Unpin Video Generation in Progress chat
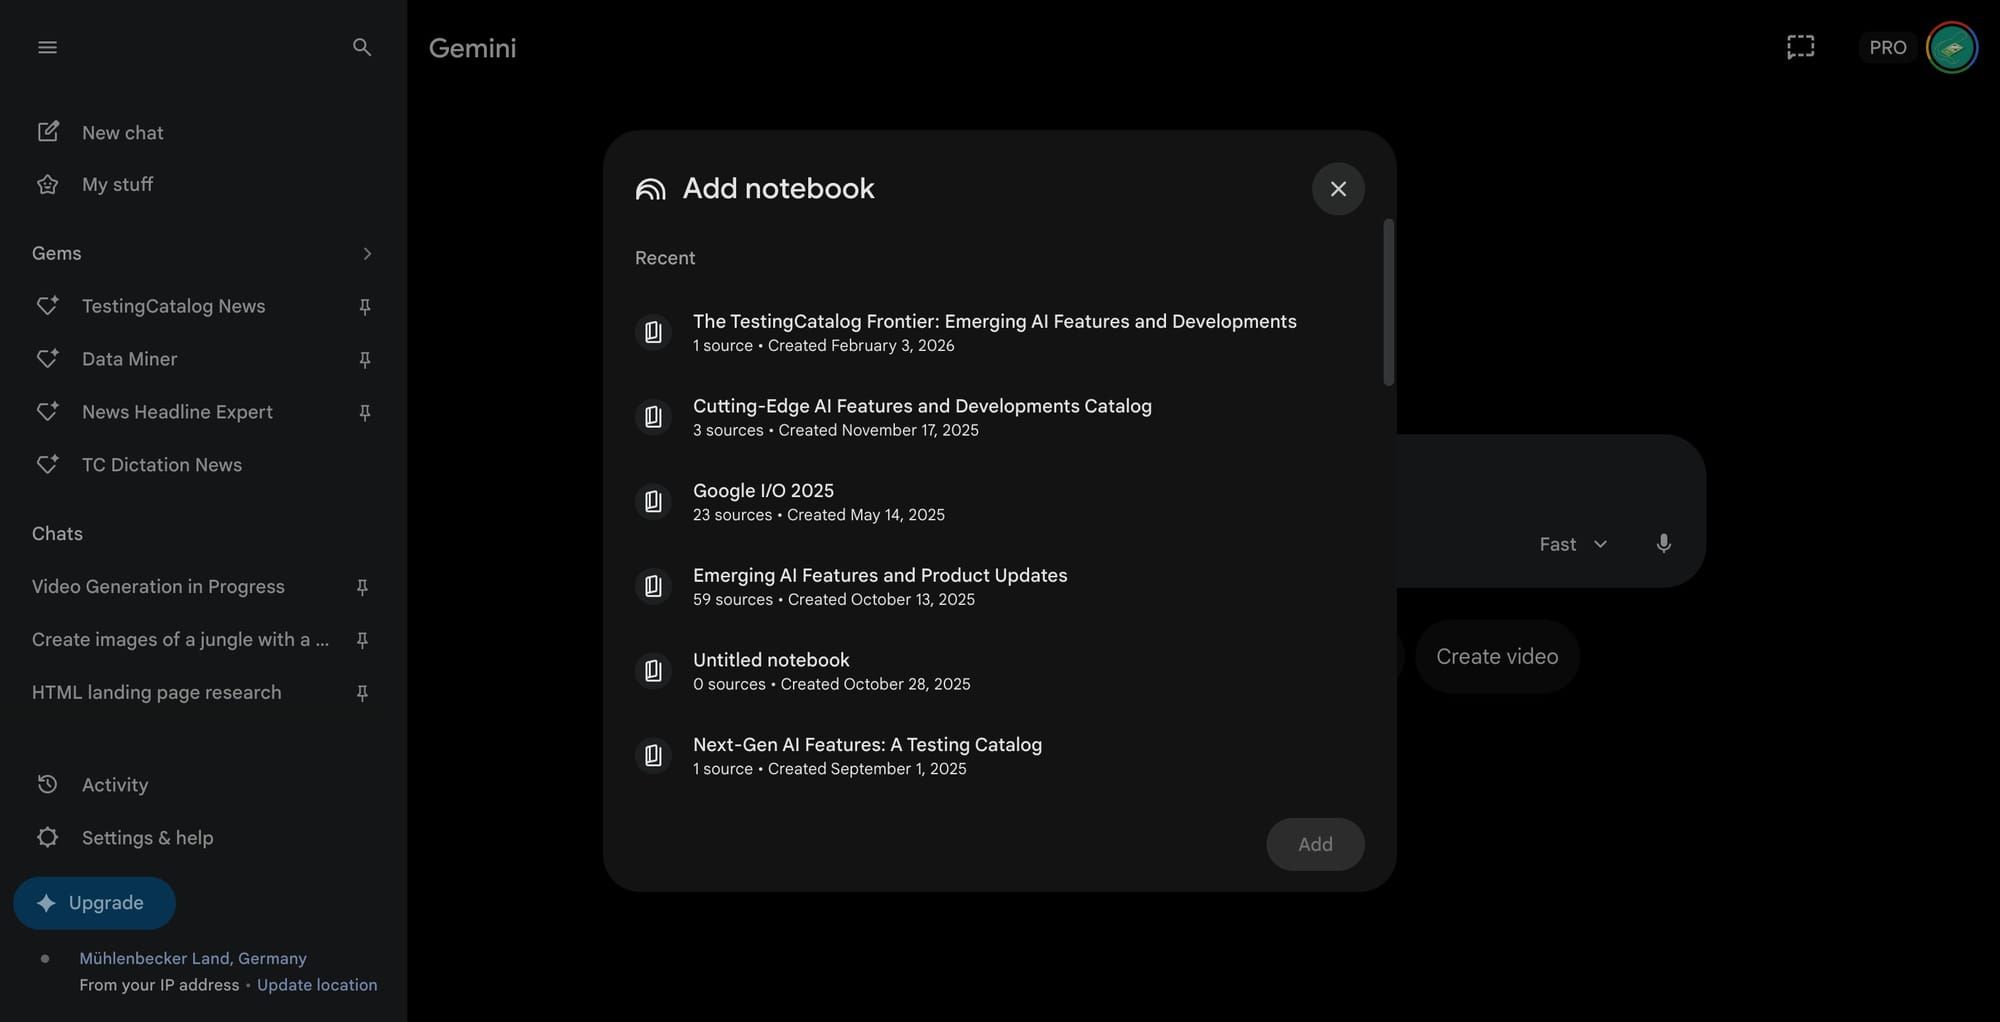This screenshot has width=2000, height=1022. tap(362, 587)
